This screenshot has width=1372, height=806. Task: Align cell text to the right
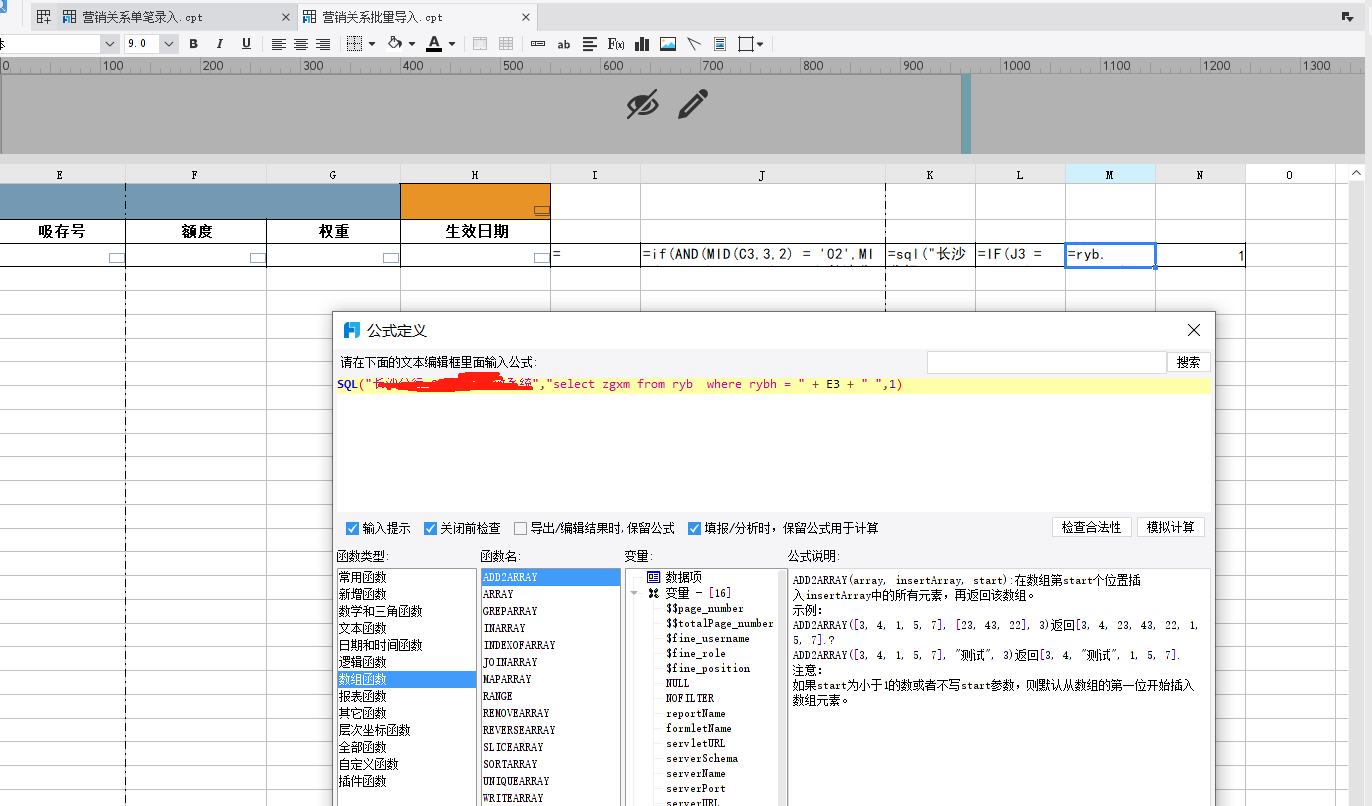coord(323,44)
